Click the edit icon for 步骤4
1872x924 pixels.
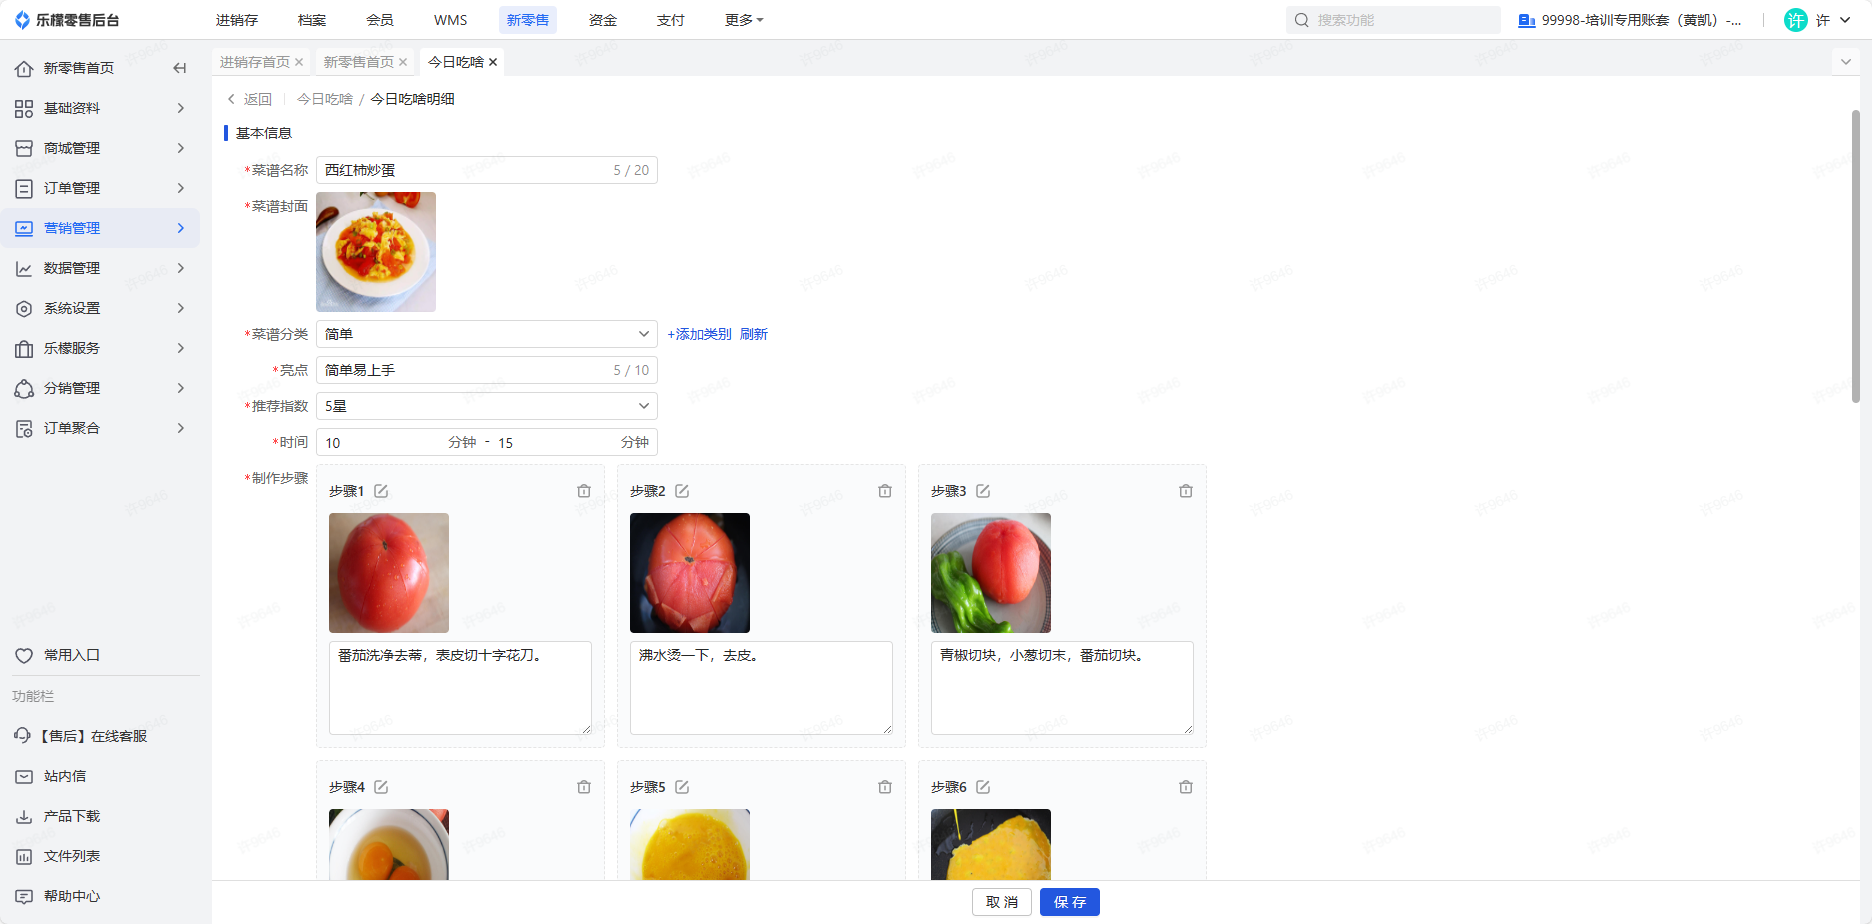coord(381,787)
